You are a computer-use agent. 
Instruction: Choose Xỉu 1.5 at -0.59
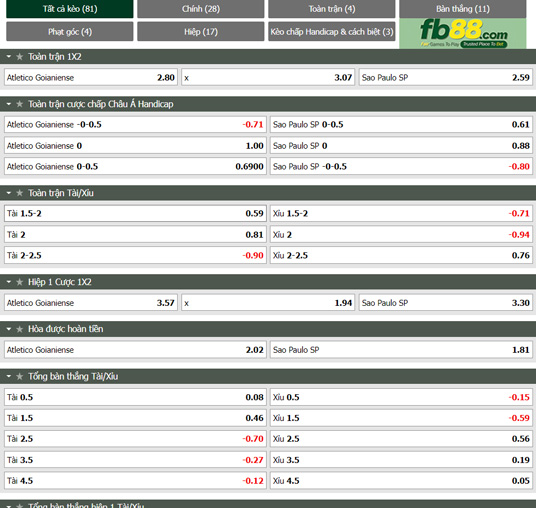tap(401, 418)
